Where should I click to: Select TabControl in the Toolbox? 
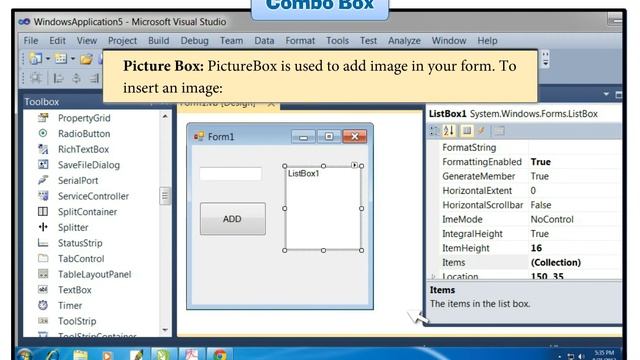pos(81,258)
